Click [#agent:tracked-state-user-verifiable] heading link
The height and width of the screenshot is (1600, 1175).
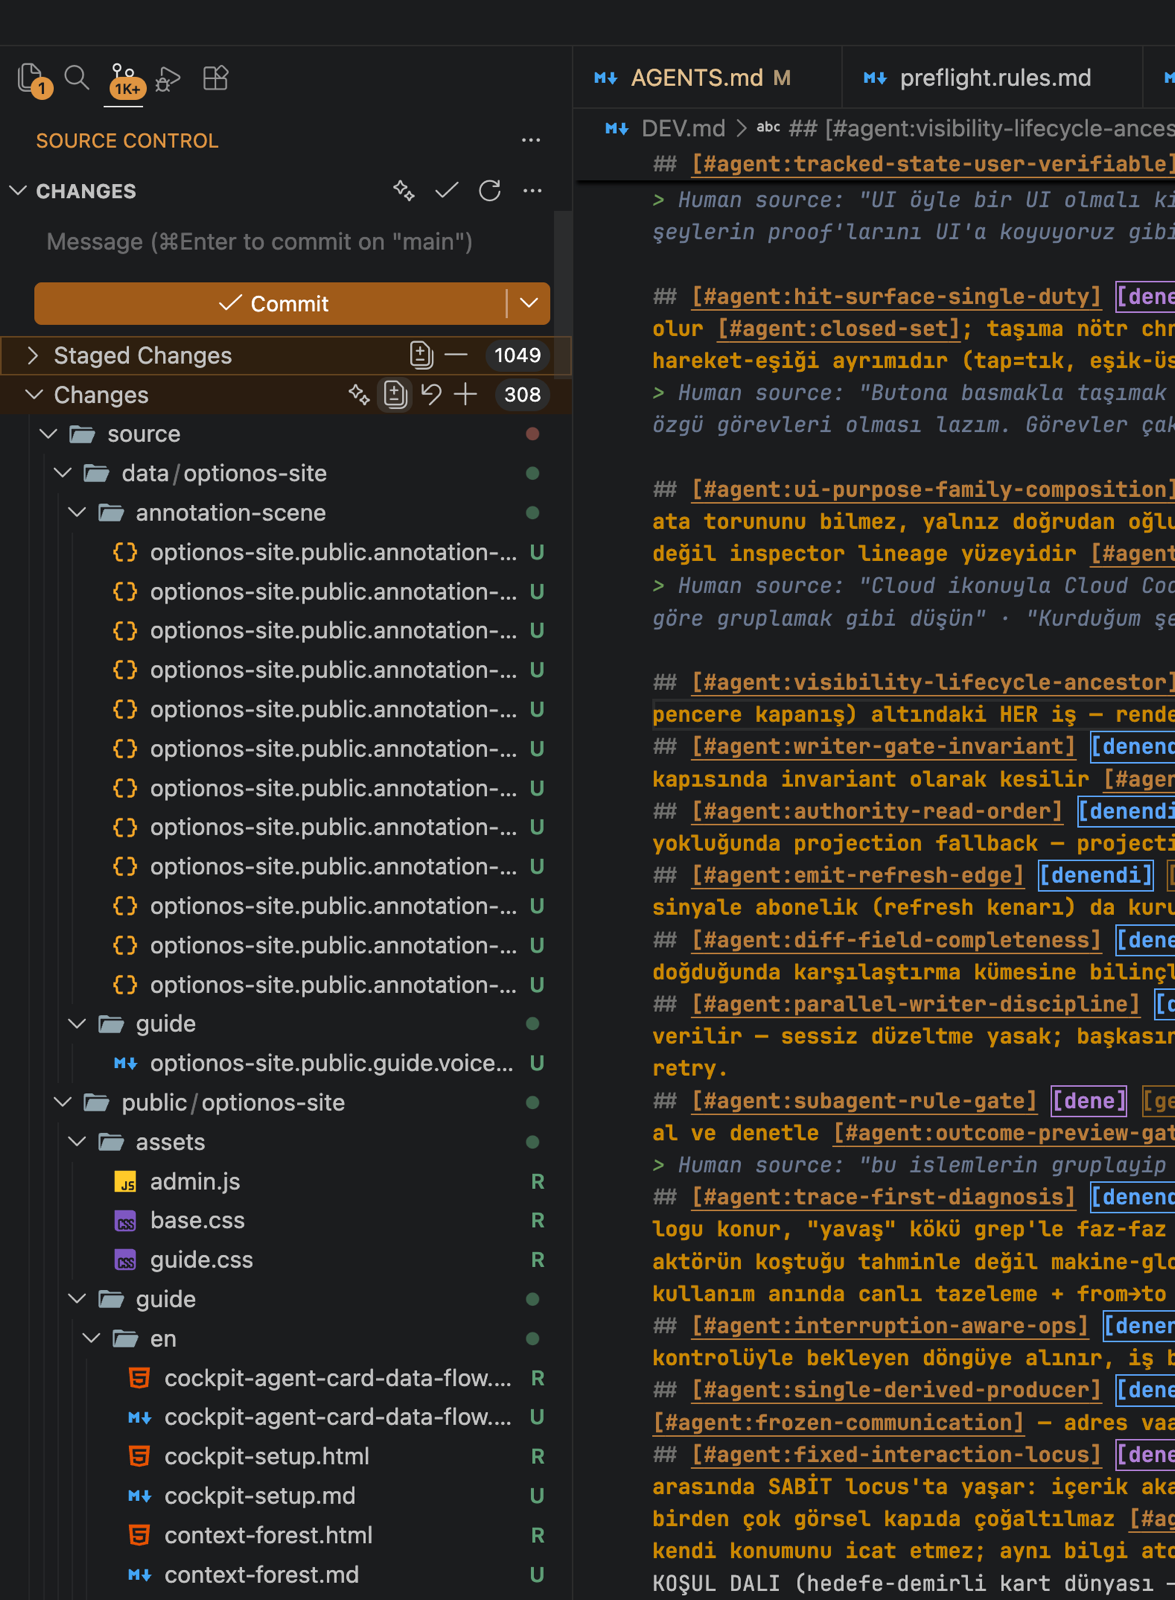click(x=932, y=164)
